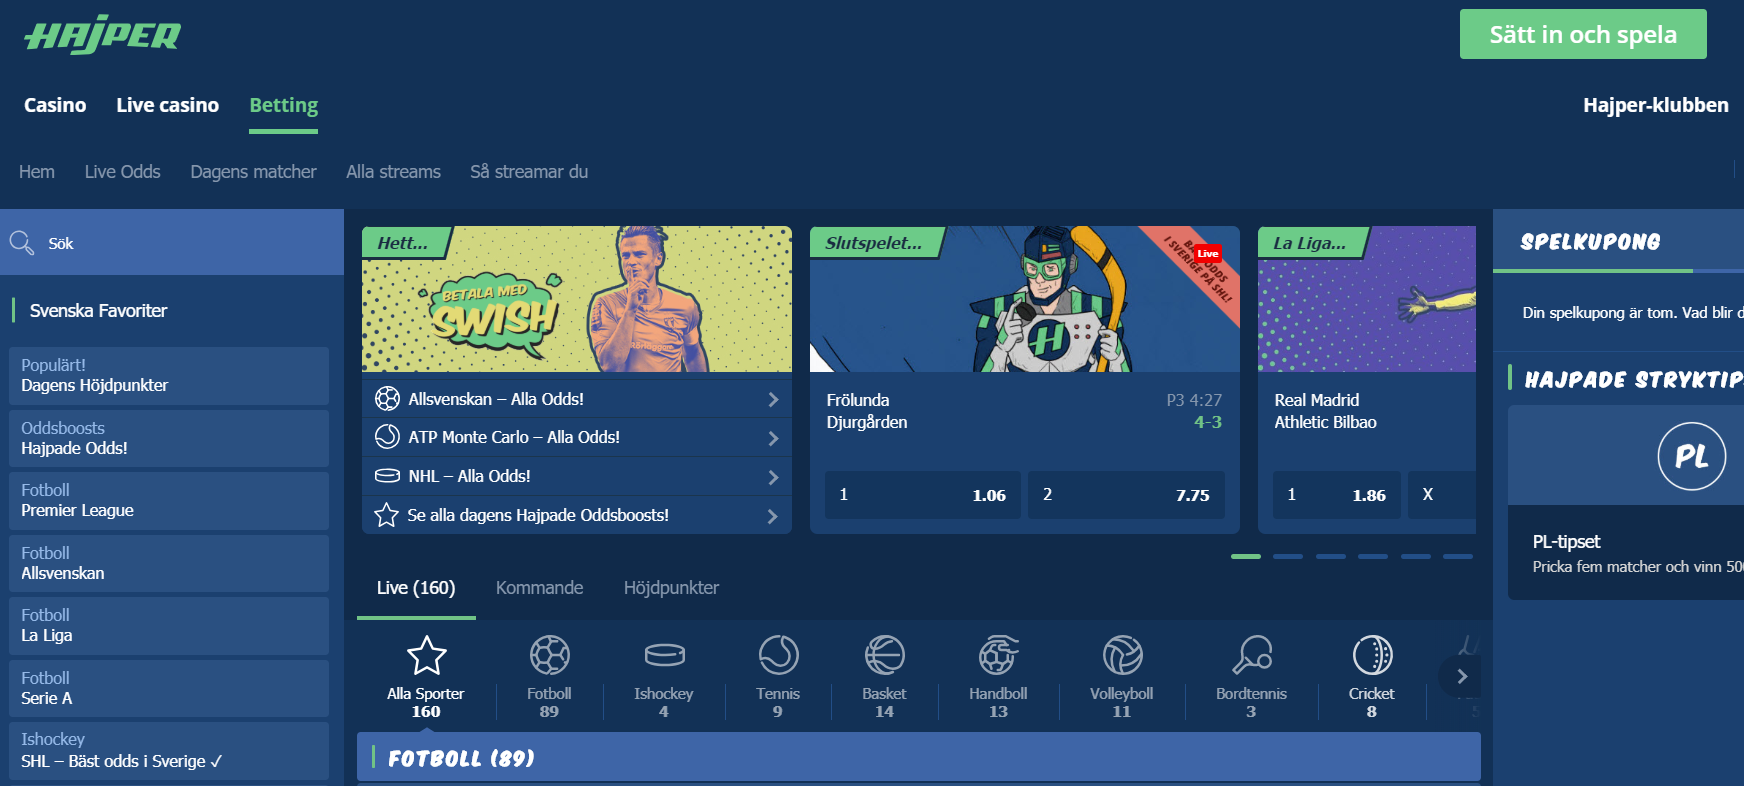Expand ATP Monte Carlo – Alla Odds! row
Screen dimensions: 1744x786
(x=577, y=437)
